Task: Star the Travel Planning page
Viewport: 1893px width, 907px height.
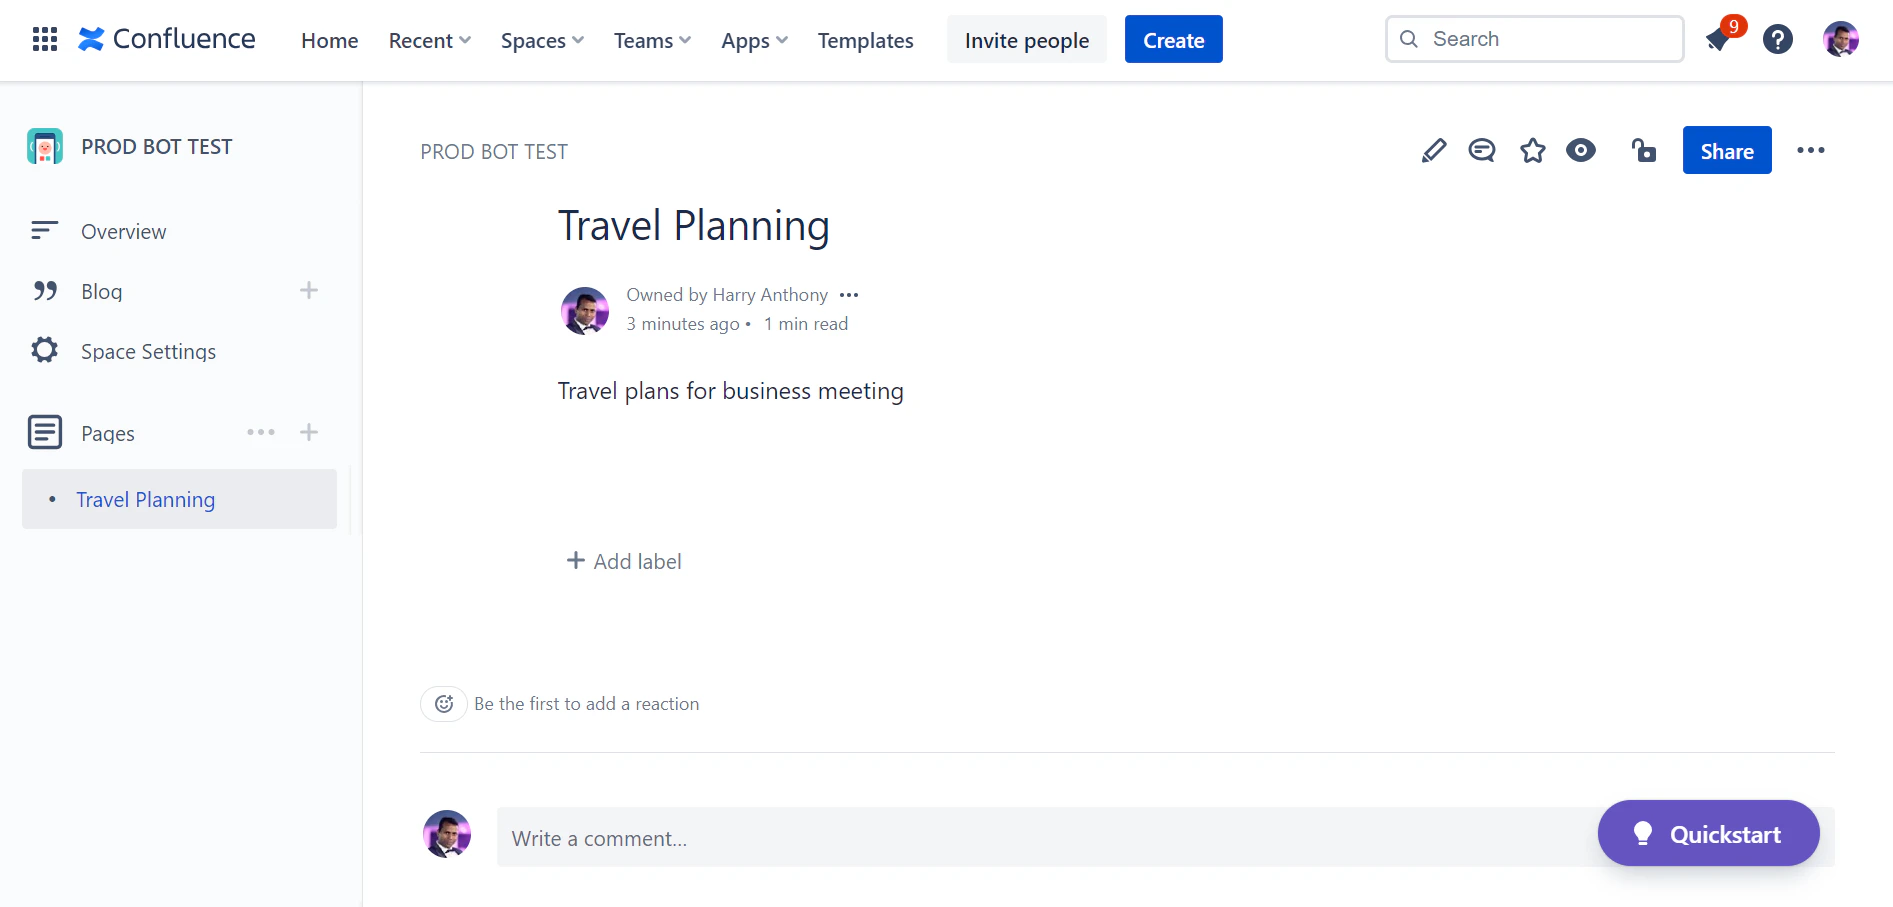Action: (x=1532, y=150)
